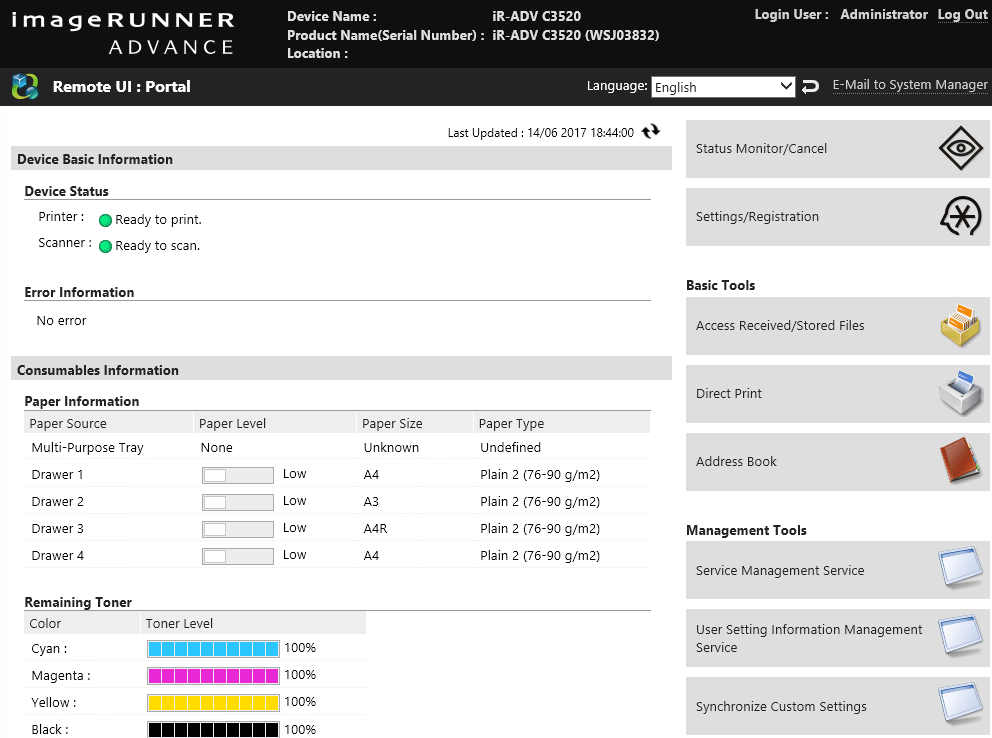Click the green printer status indicator
Image resolution: width=992 pixels, height=738 pixels.
[105, 220]
